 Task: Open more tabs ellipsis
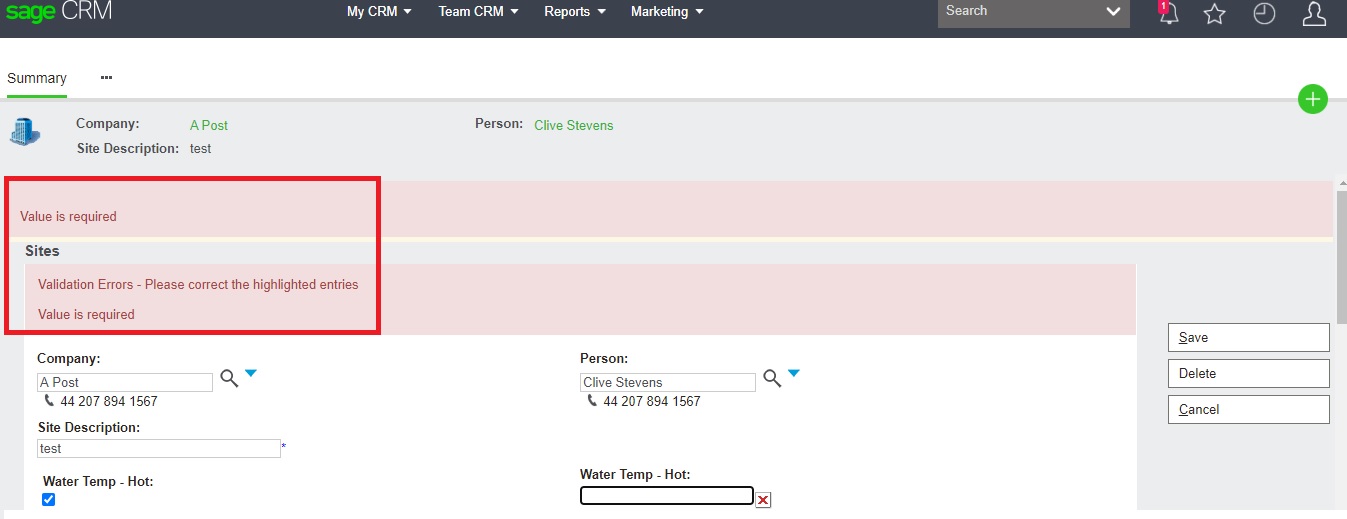[106, 77]
